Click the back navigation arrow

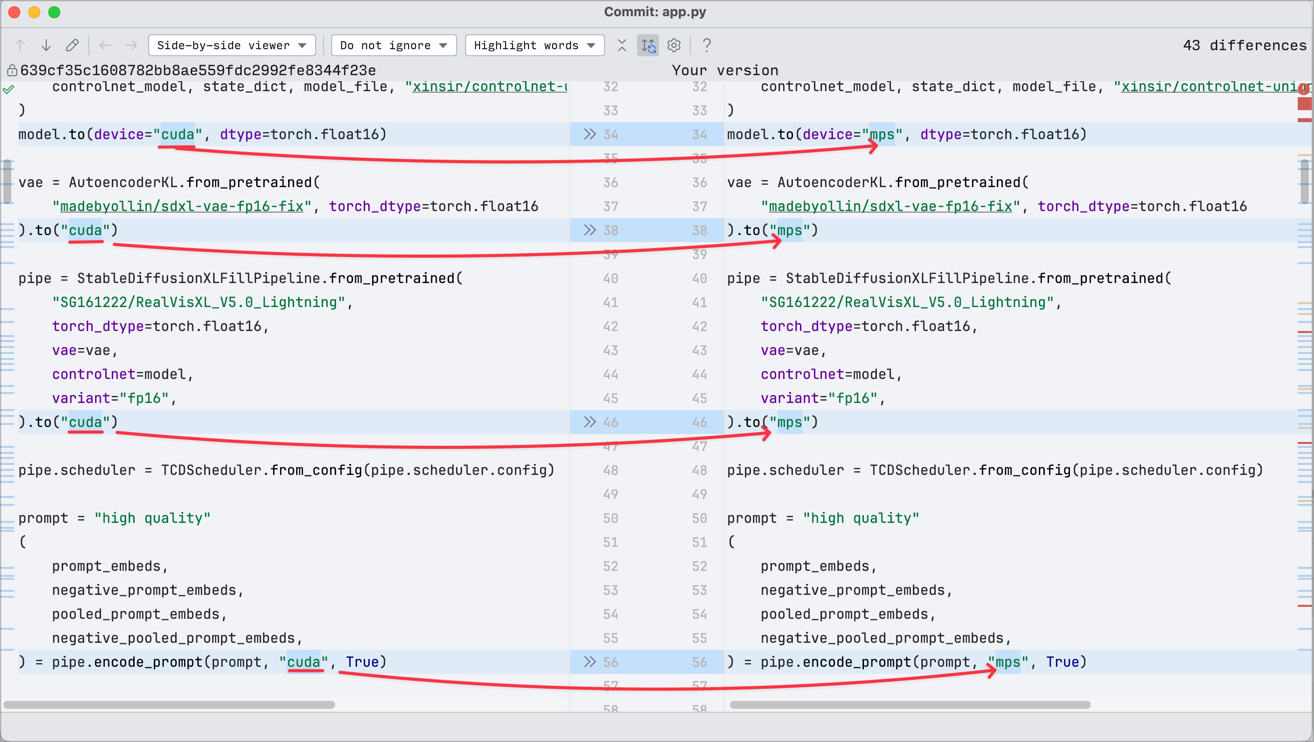[x=105, y=45]
